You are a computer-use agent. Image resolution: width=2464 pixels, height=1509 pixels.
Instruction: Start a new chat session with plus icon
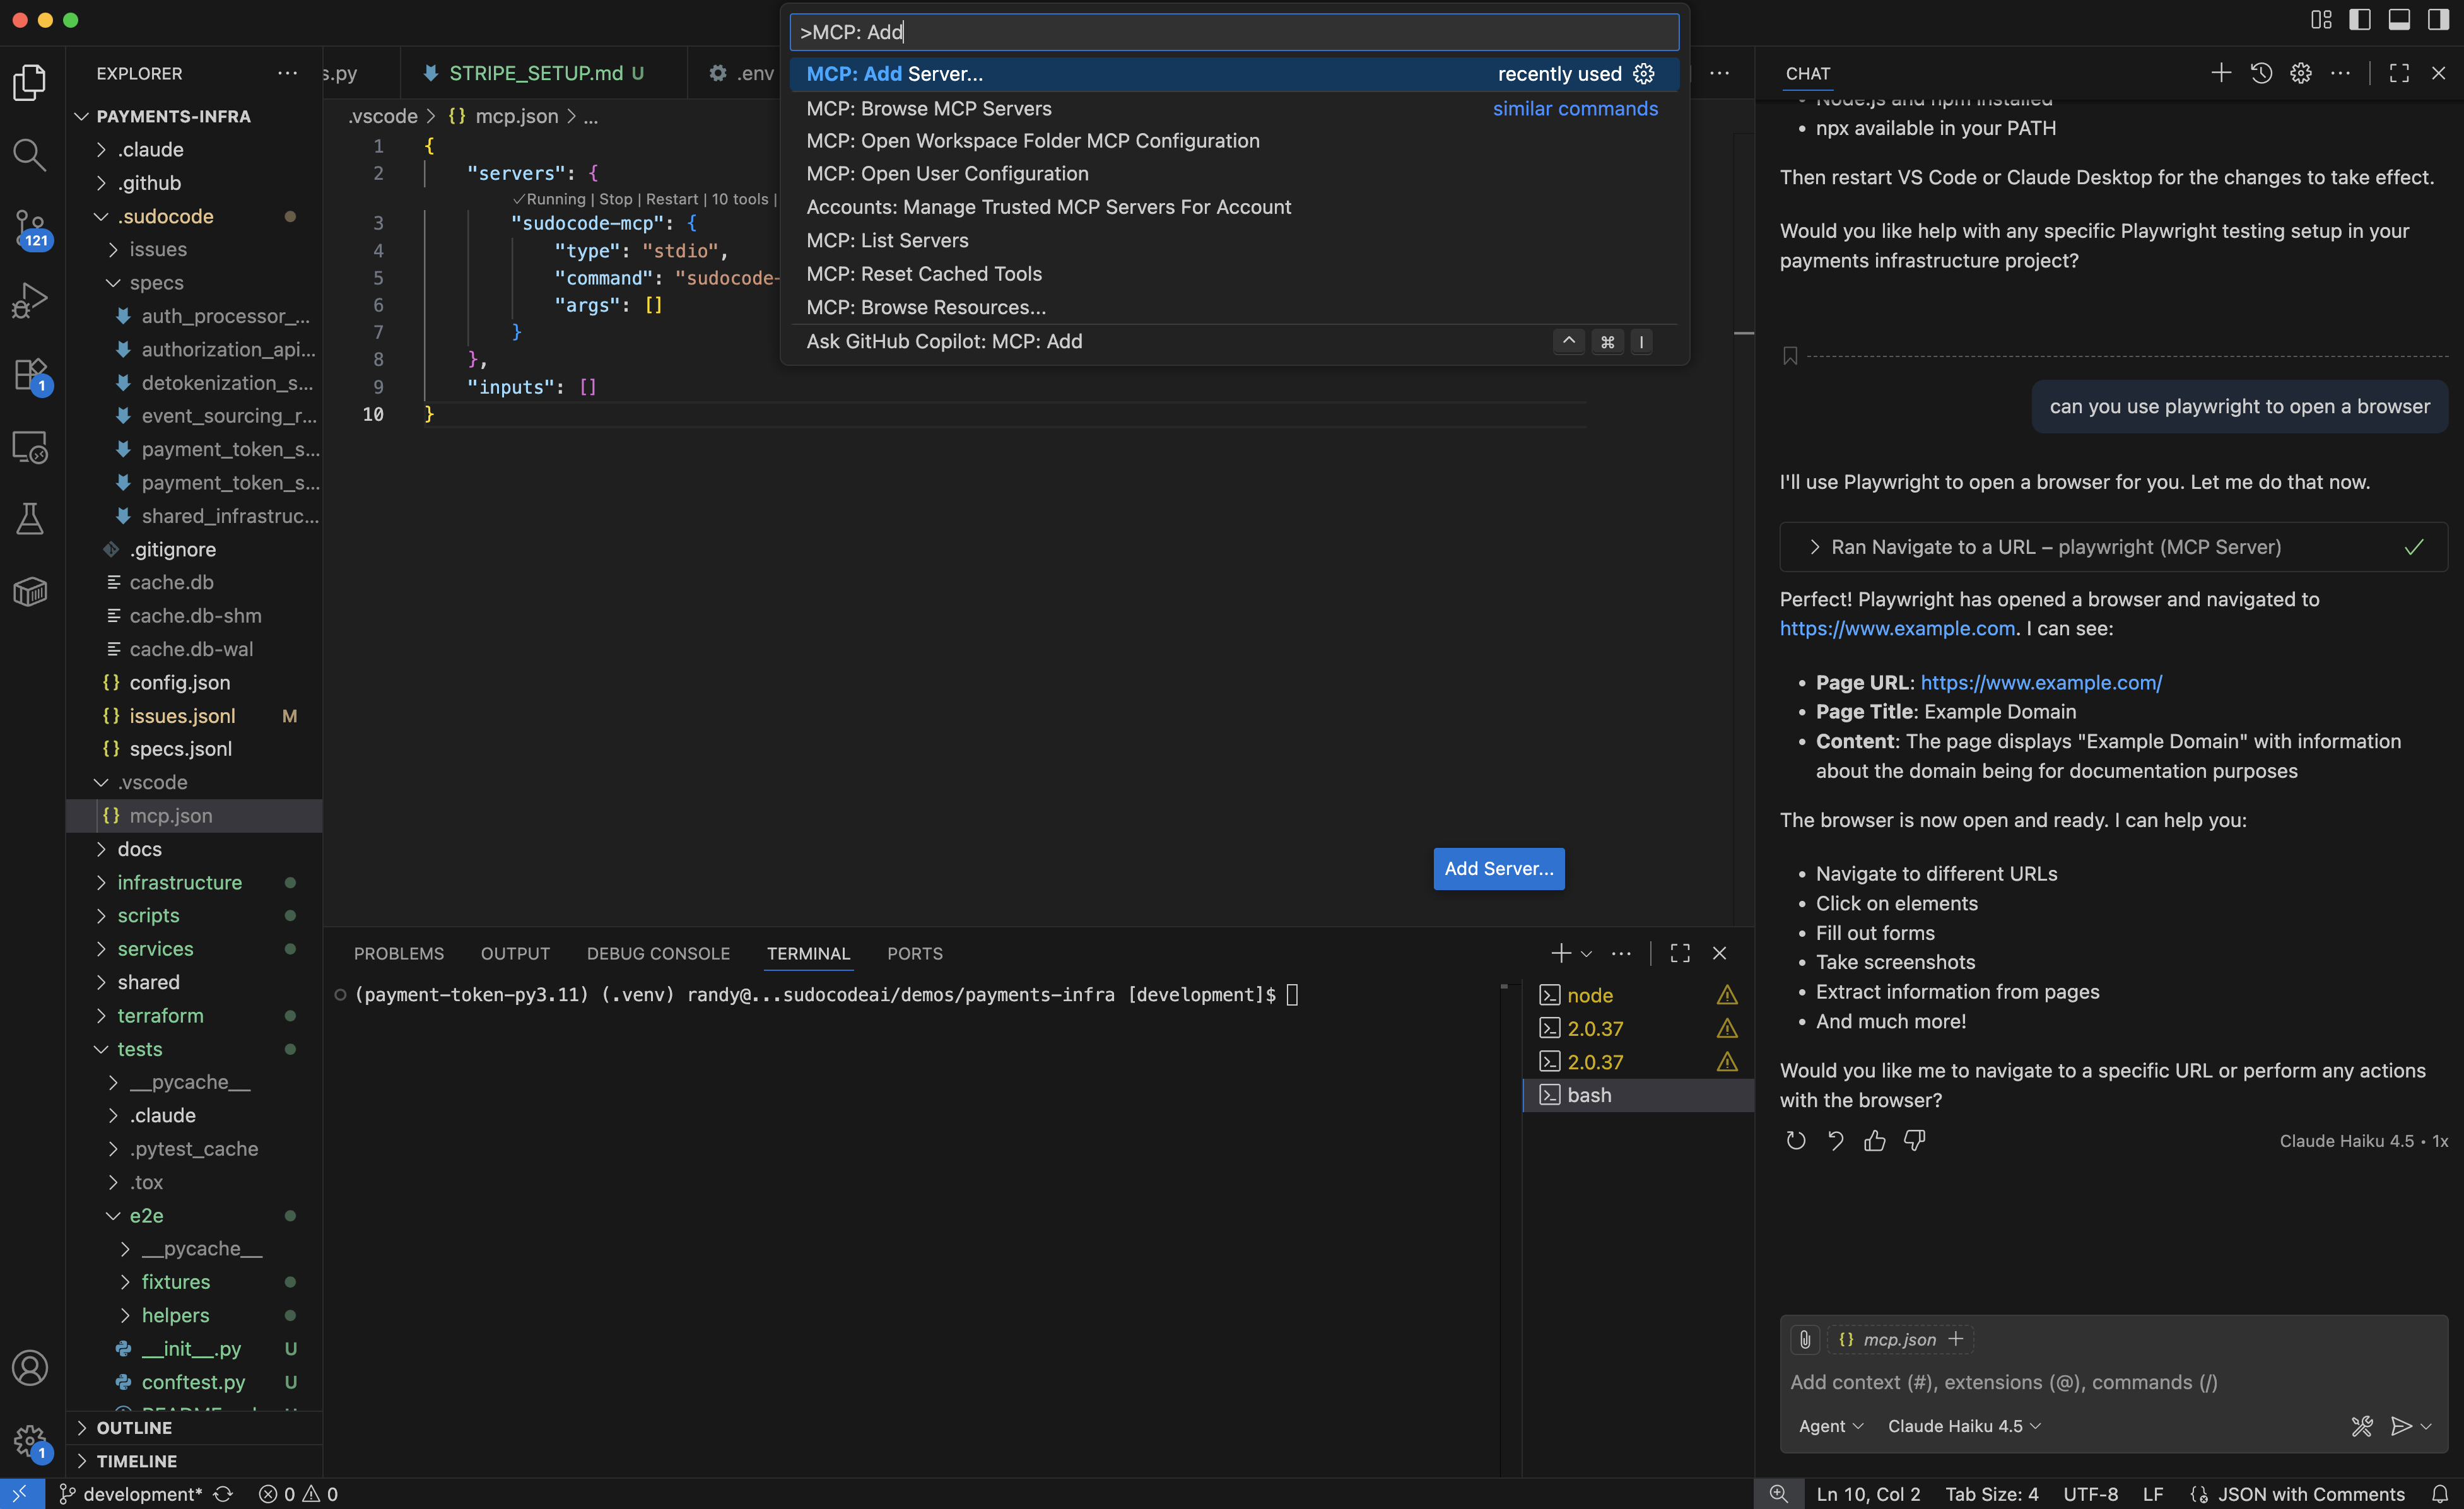[2220, 72]
